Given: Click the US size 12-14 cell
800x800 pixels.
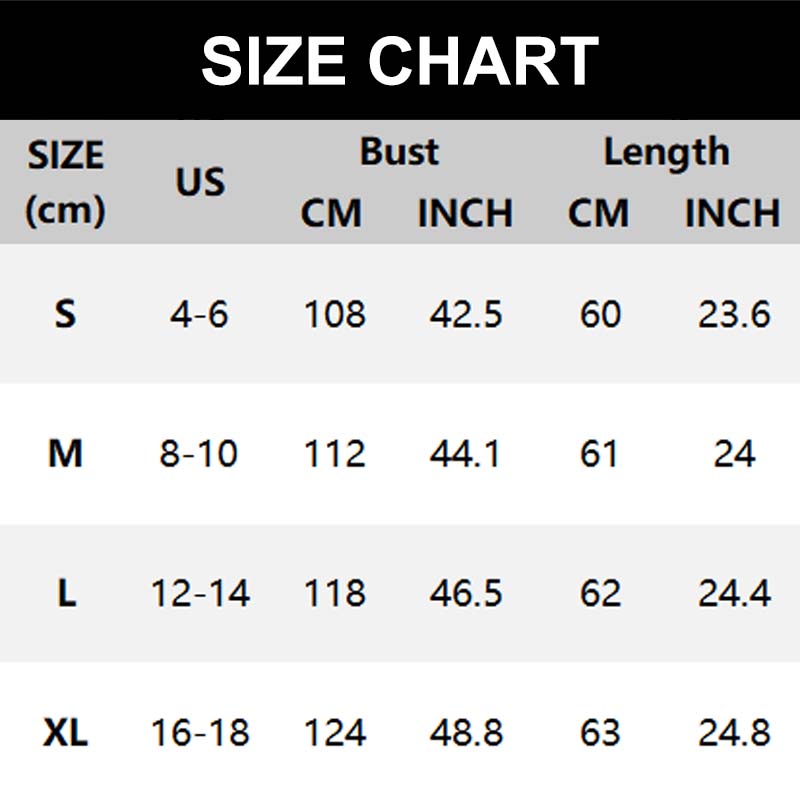Looking at the screenshot, I should click(x=200, y=593).
